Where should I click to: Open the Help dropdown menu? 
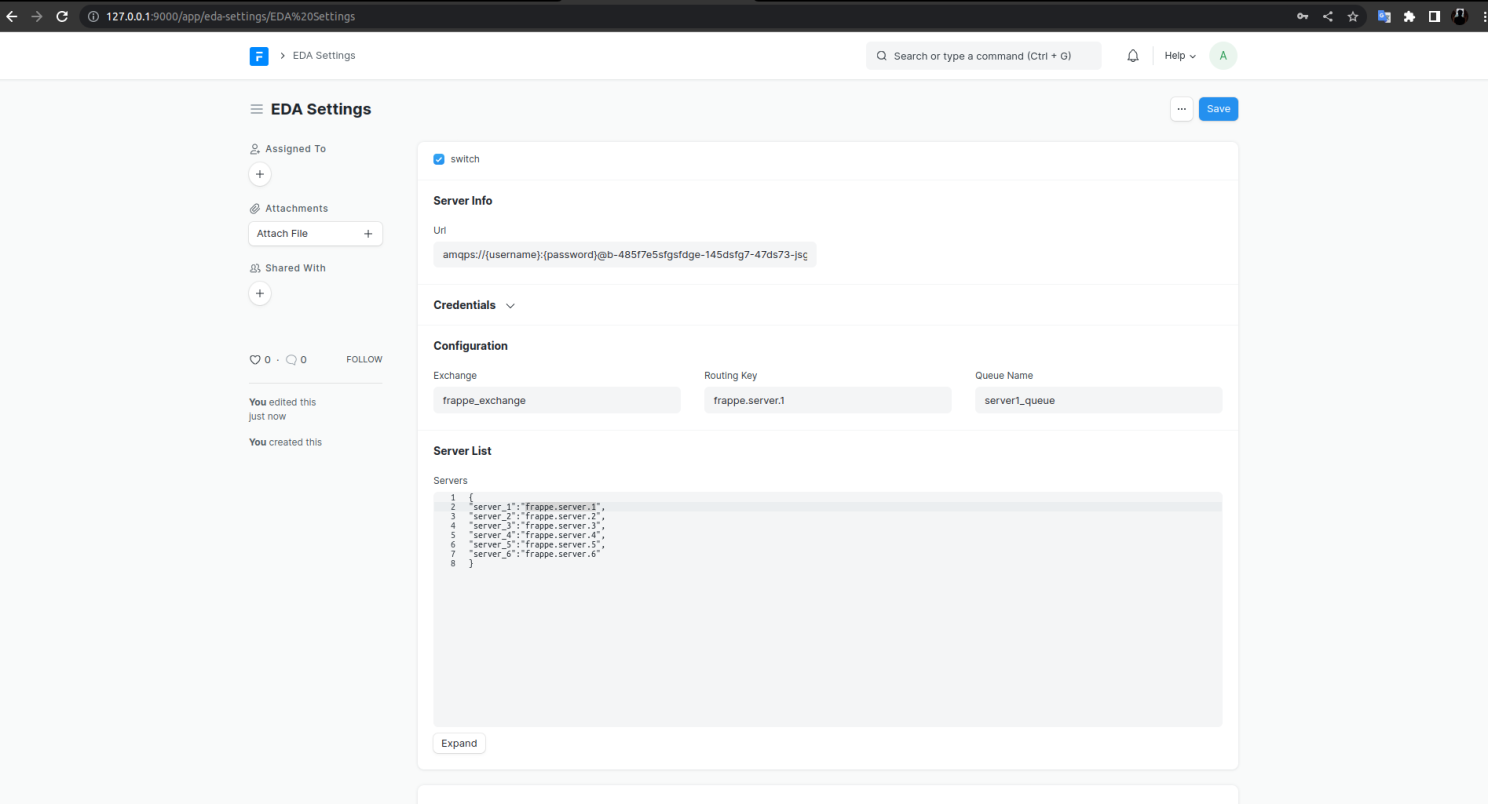click(x=1180, y=56)
